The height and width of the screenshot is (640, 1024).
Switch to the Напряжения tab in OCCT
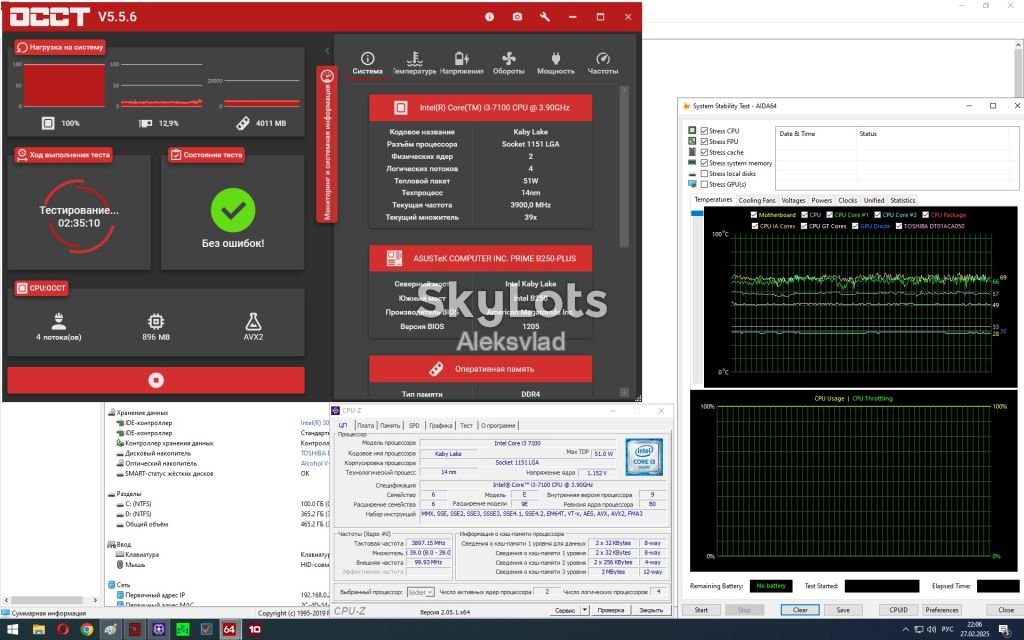coord(462,63)
